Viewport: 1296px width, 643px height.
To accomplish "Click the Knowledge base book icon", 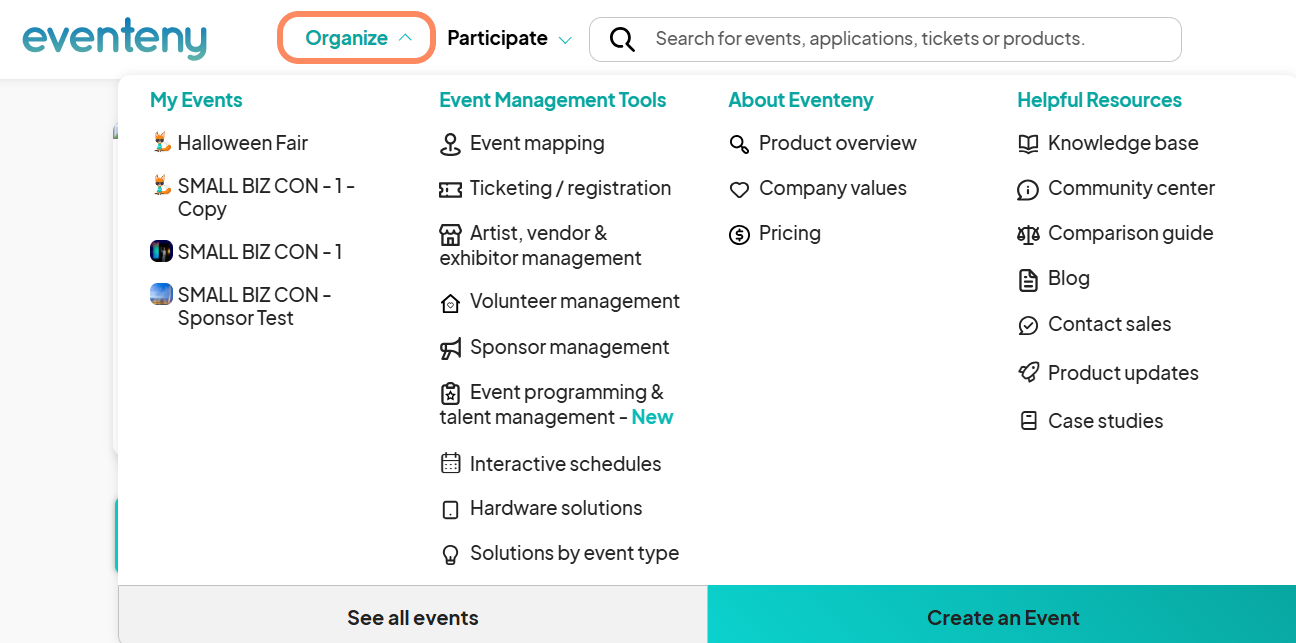I will click(x=1028, y=144).
